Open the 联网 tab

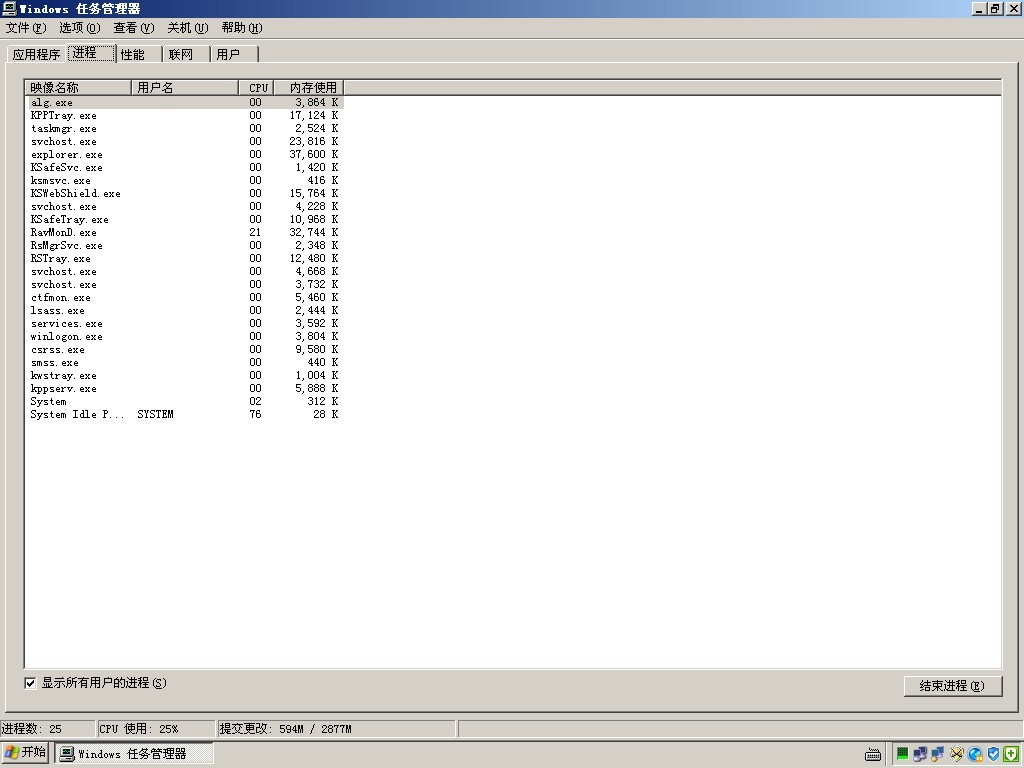(x=186, y=54)
